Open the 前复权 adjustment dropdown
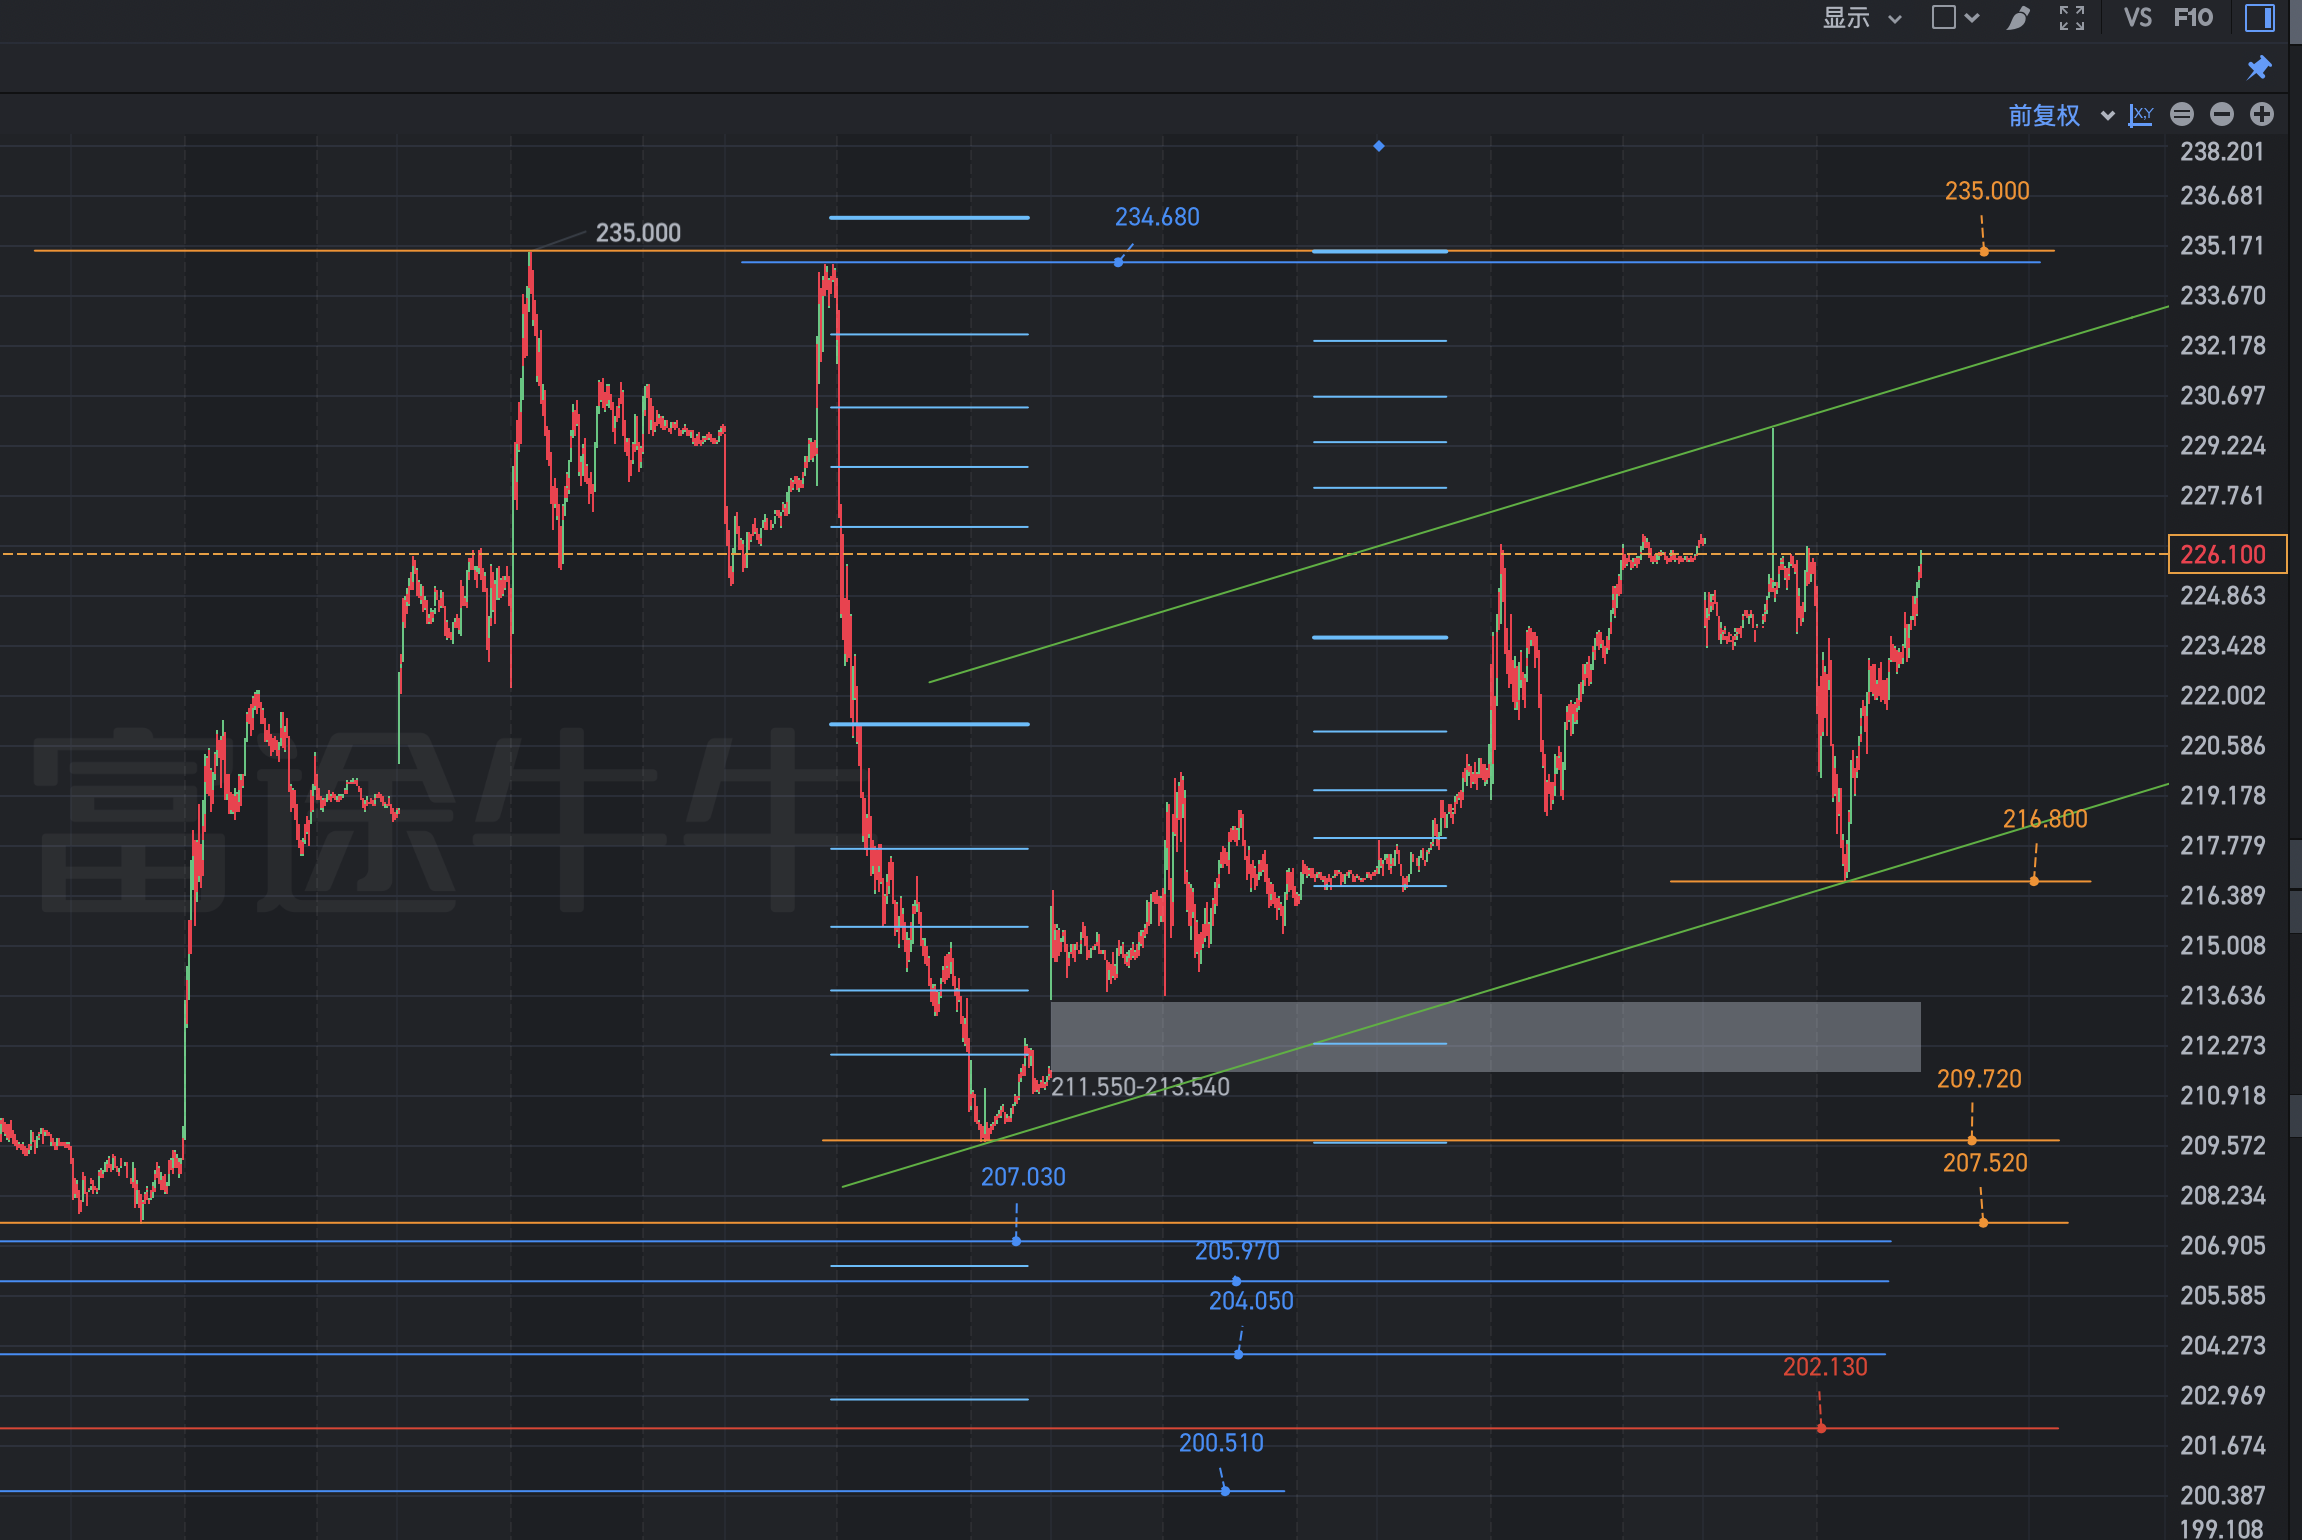This screenshot has height=1540, width=2302. point(2061,115)
